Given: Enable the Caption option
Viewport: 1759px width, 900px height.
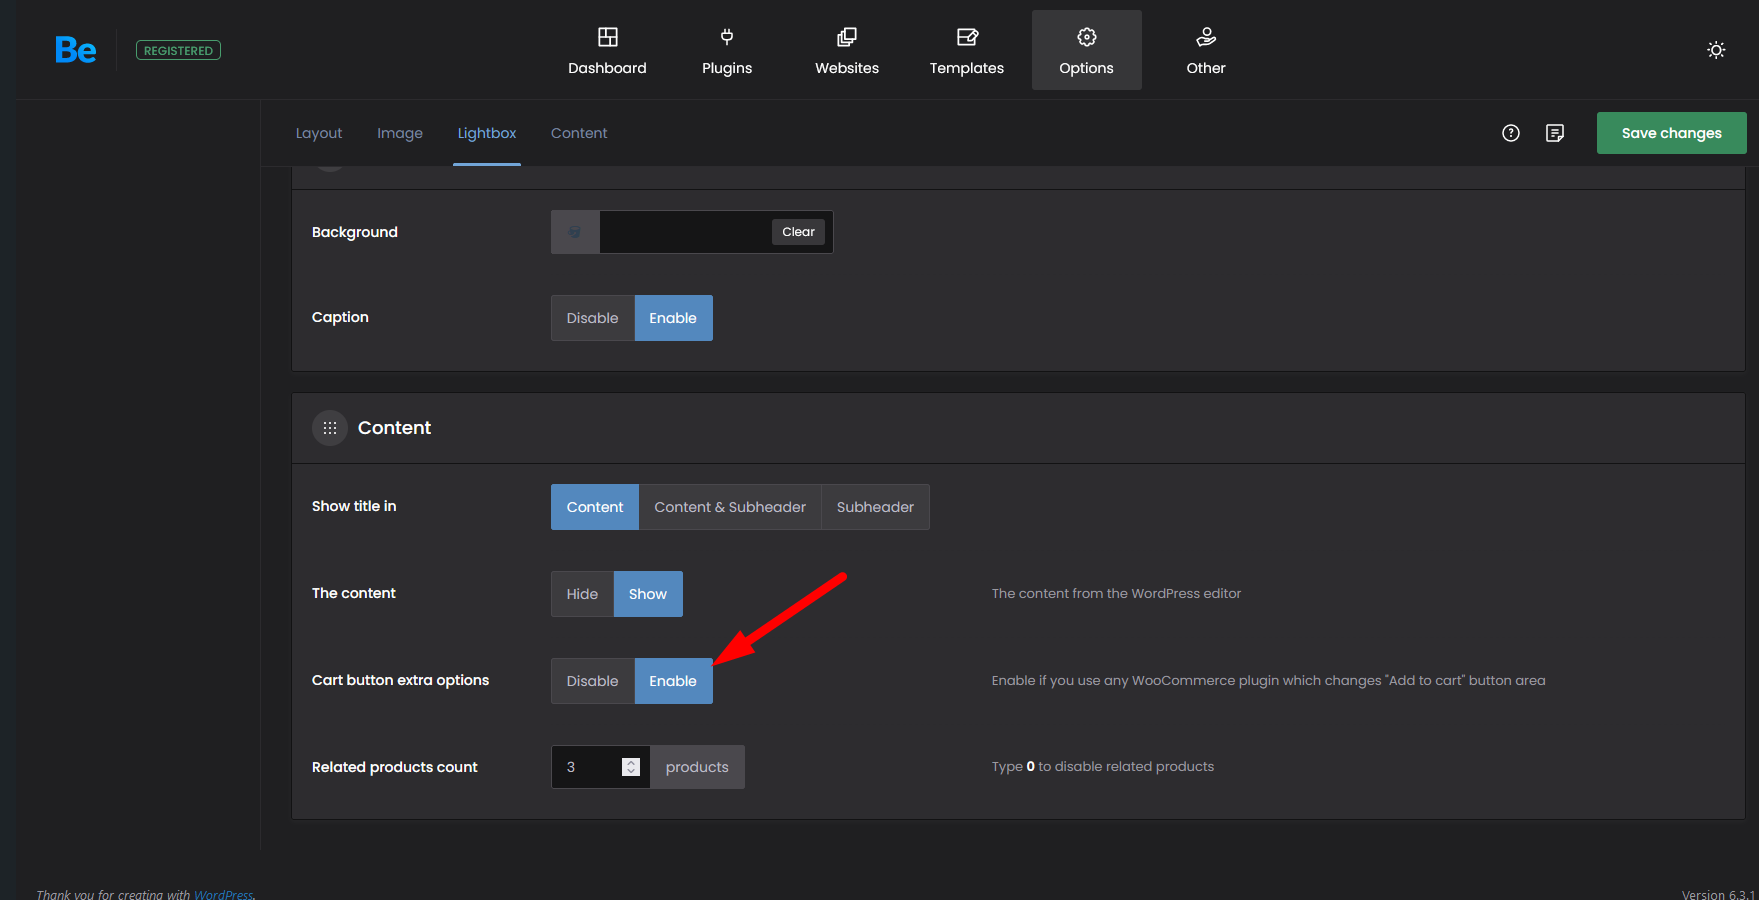Looking at the screenshot, I should [673, 318].
